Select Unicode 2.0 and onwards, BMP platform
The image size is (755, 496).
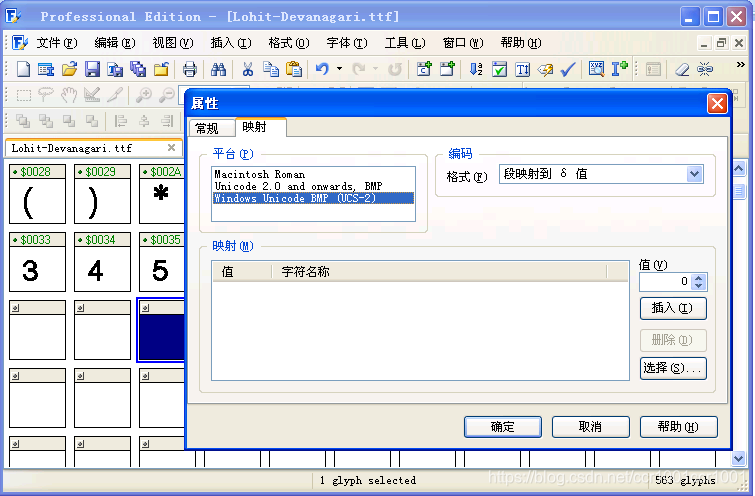(313, 186)
